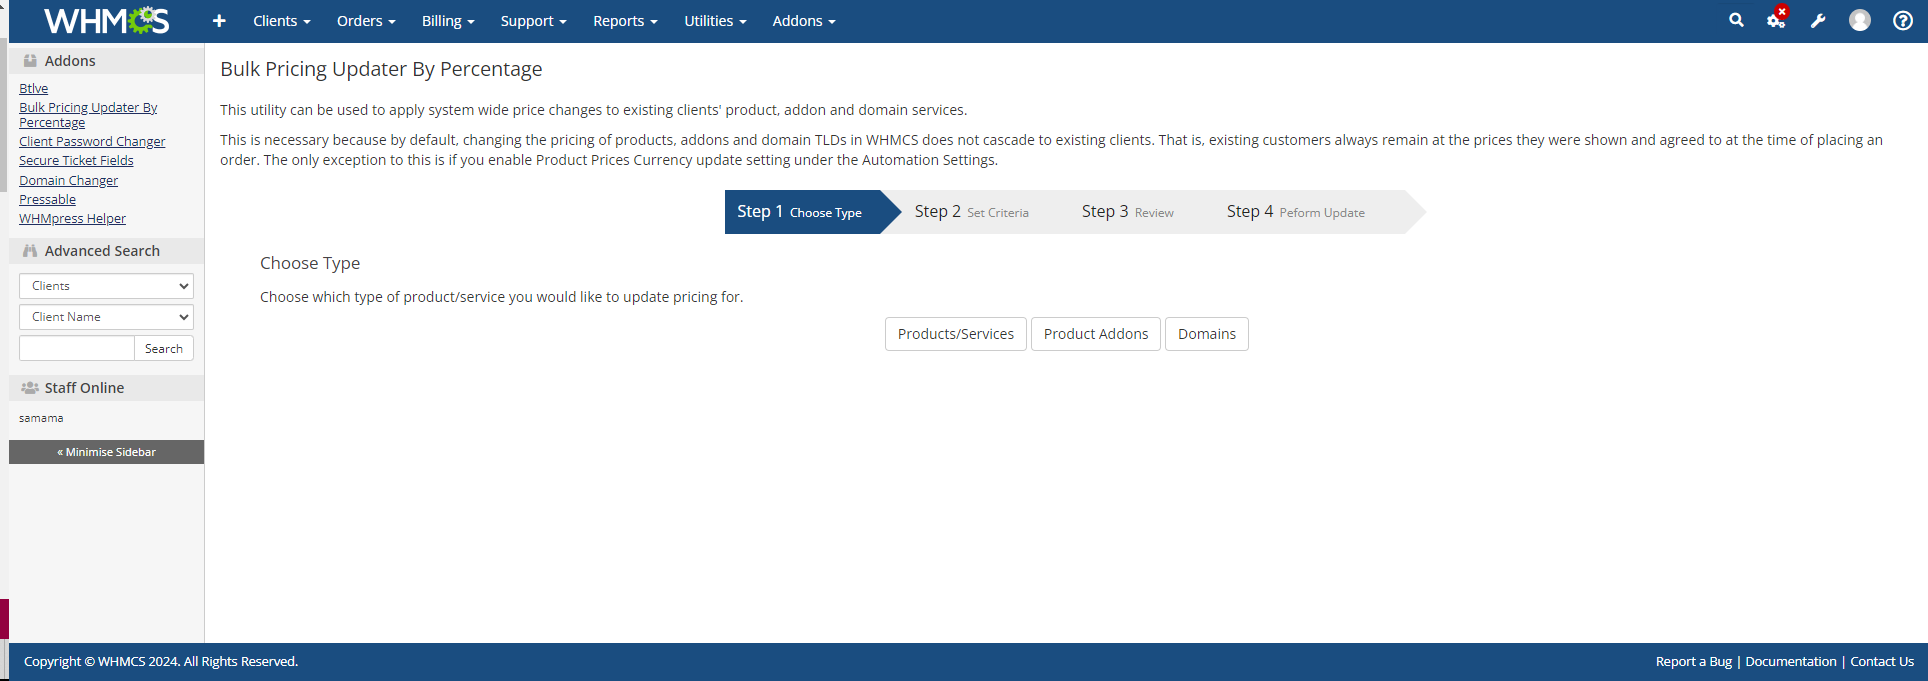Click Minimise Sidebar button
The image size is (1928, 681).
[x=106, y=452]
